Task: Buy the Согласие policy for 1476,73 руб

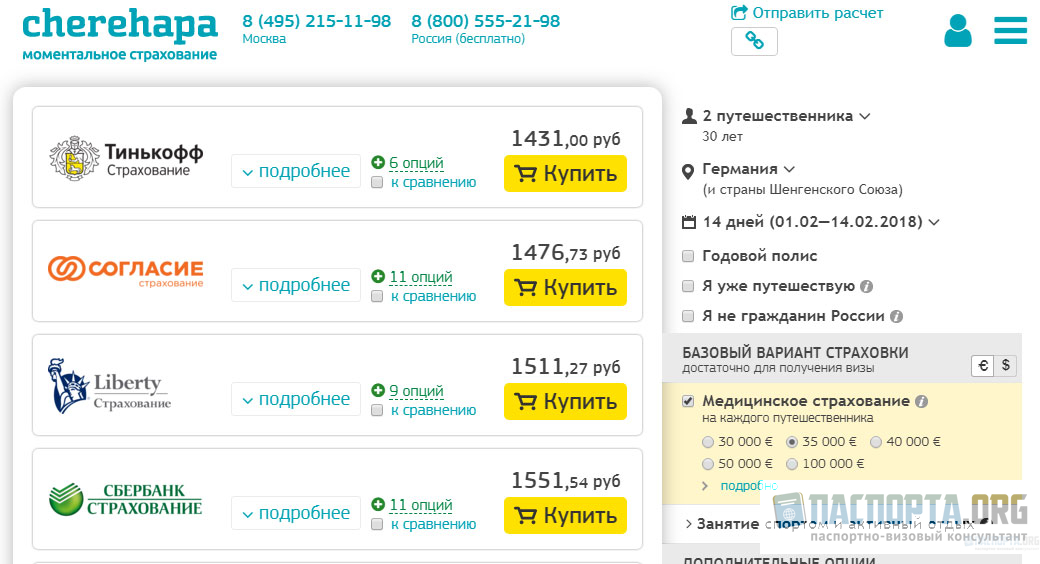Action: point(565,288)
